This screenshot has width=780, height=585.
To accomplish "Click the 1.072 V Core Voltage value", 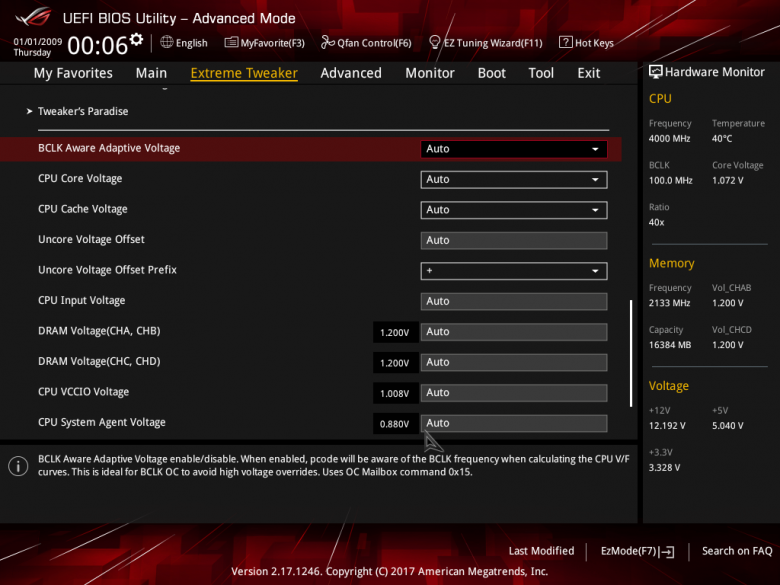I will point(728,181).
